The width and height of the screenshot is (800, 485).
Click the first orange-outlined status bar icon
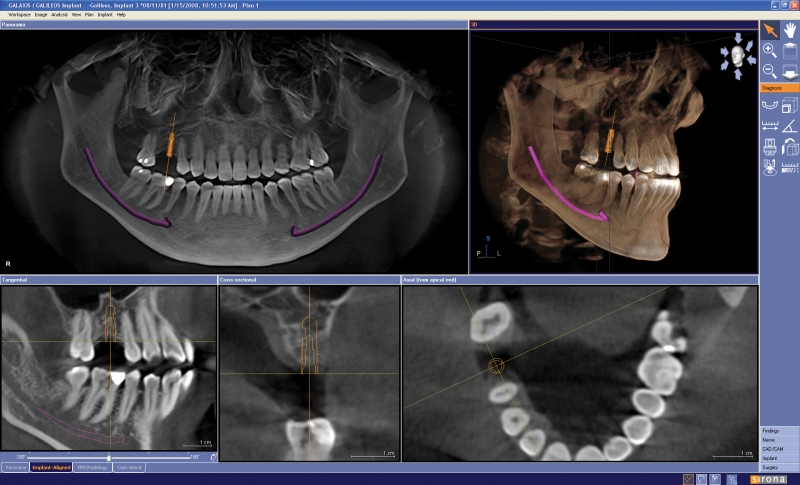[688, 479]
